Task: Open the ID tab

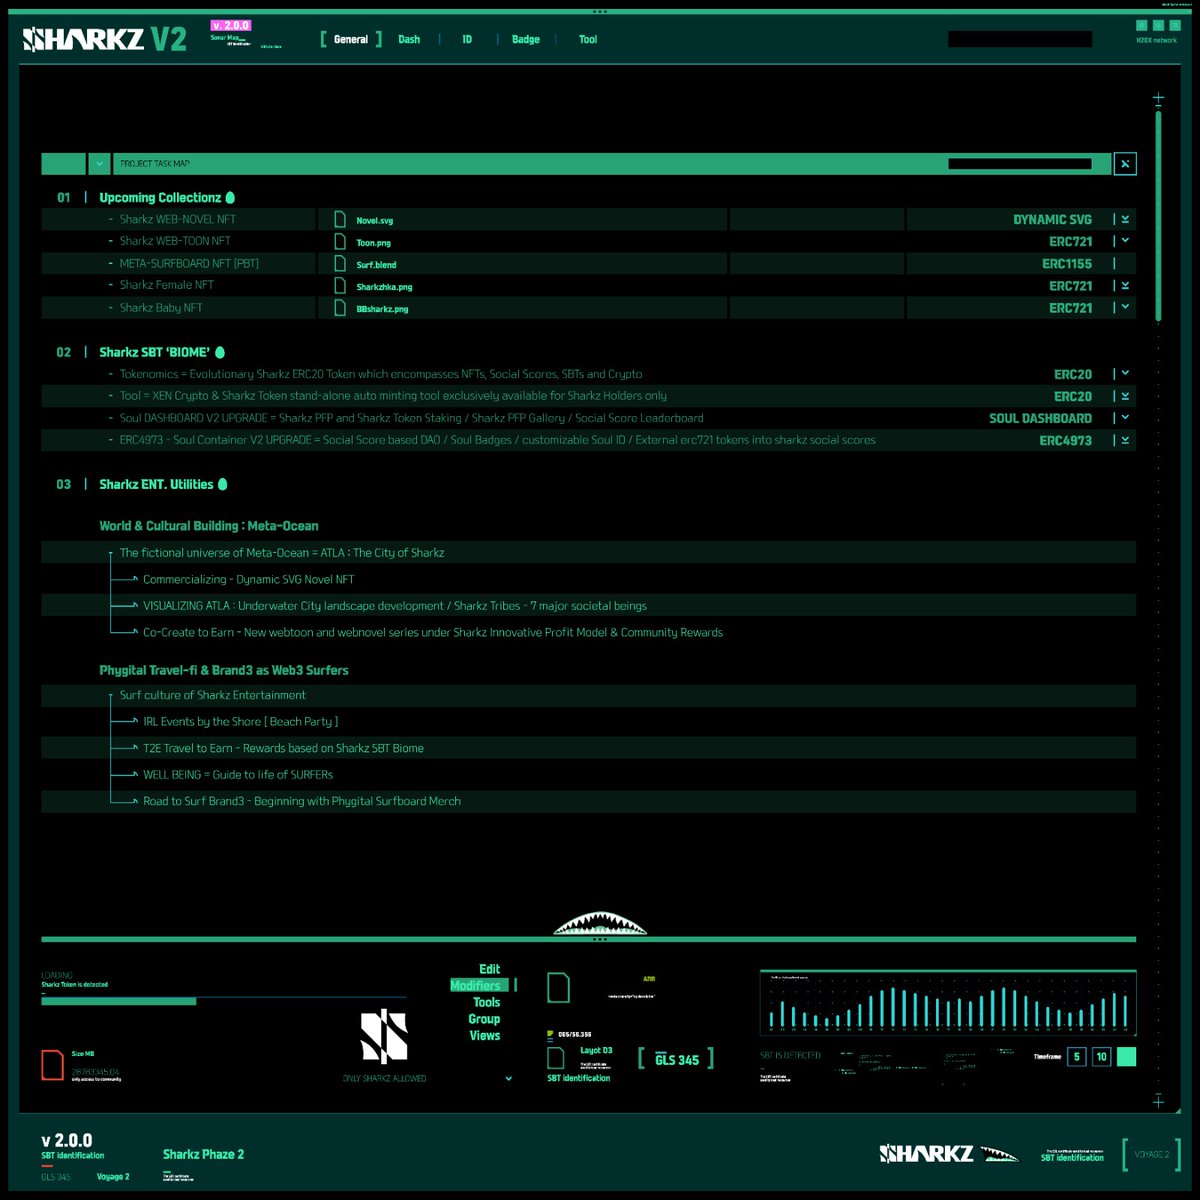Action: pos(467,39)
